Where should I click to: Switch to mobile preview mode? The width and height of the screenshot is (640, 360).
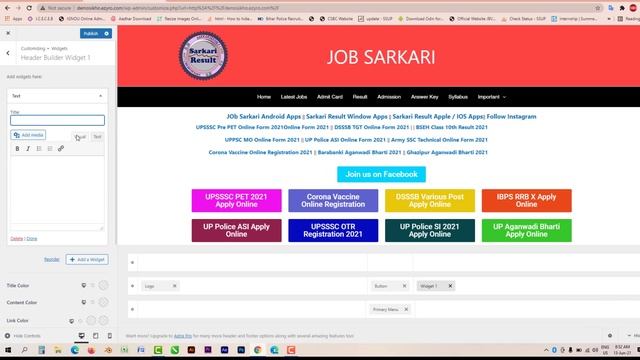pos(109,336)
